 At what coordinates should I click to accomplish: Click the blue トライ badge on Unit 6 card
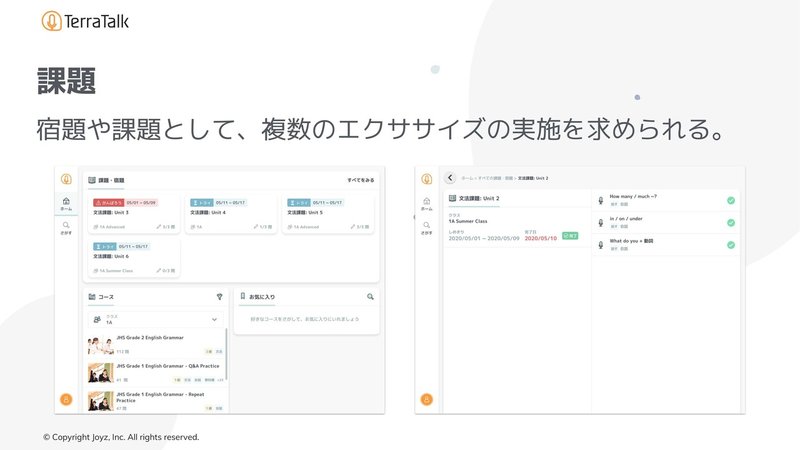[105, 246]
